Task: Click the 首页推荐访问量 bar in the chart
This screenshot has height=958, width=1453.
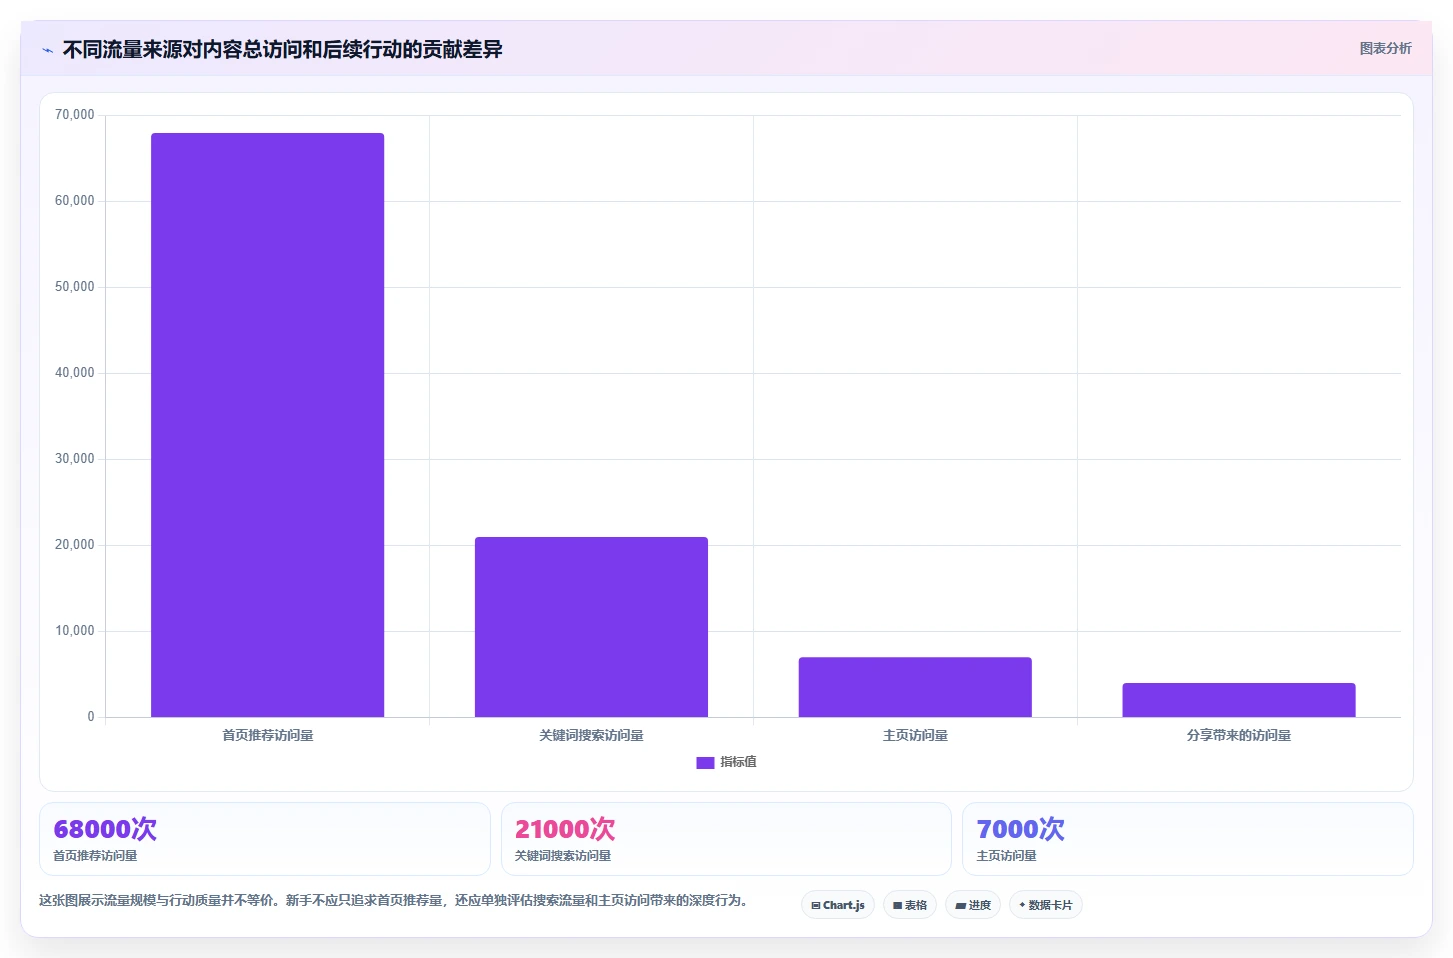Action: [x=267, y=425]
